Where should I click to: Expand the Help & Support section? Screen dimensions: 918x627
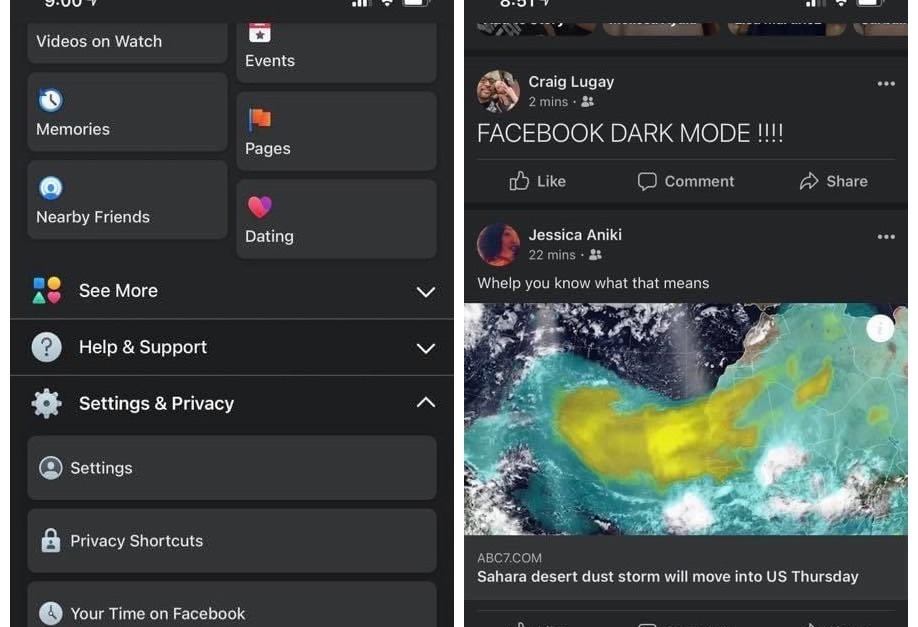(232, 347)
